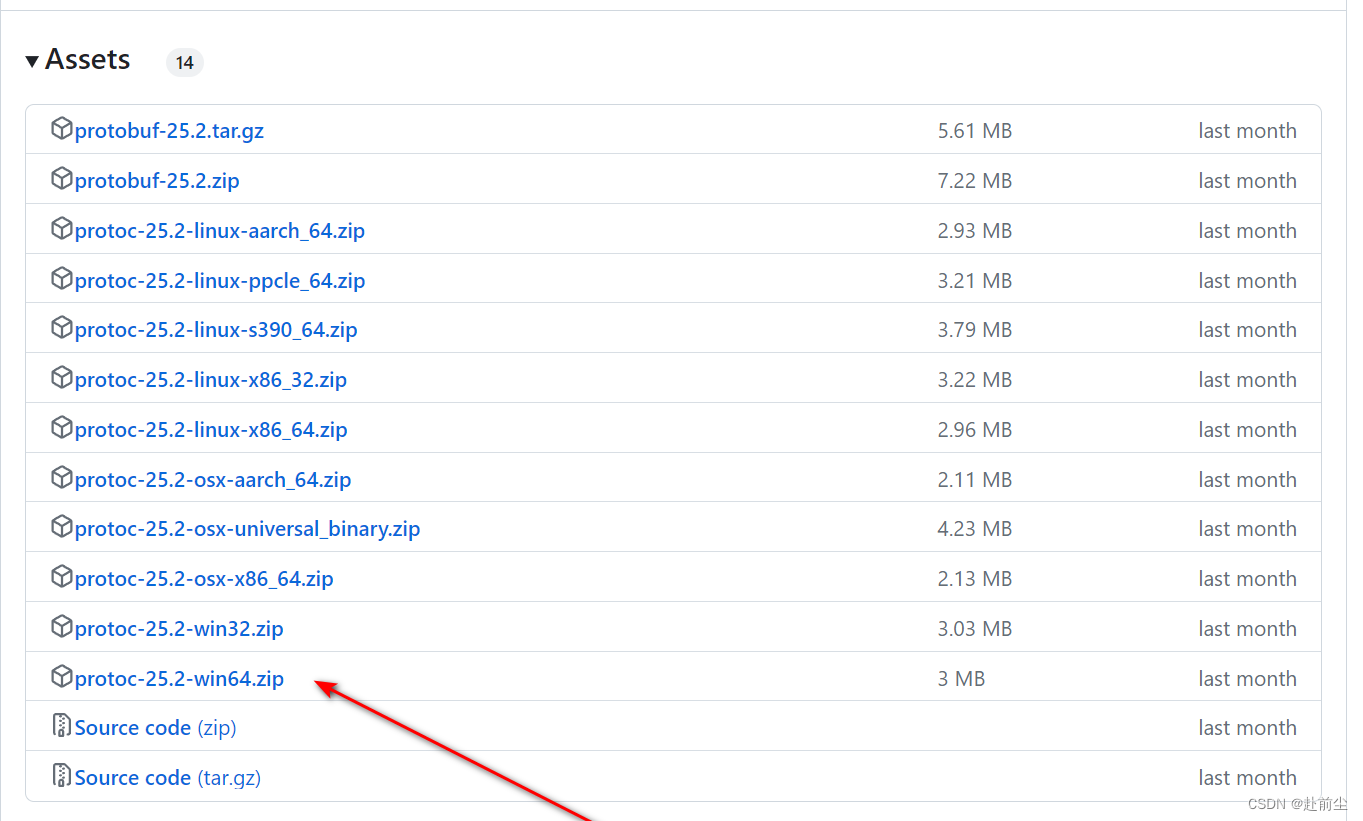Click the 4.23 MB size value
The width and height of the screenshot is (1363, 821).
975,529
